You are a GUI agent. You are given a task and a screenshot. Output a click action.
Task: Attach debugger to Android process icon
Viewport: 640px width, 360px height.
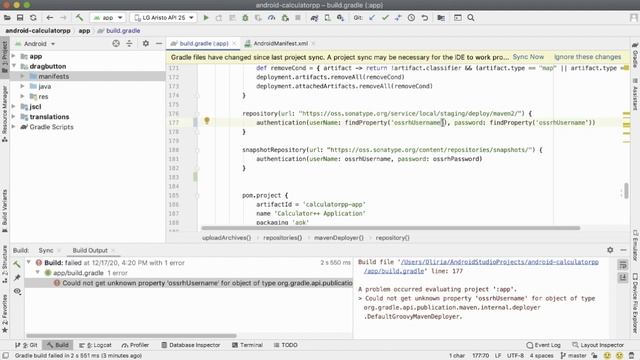(285, 18)
